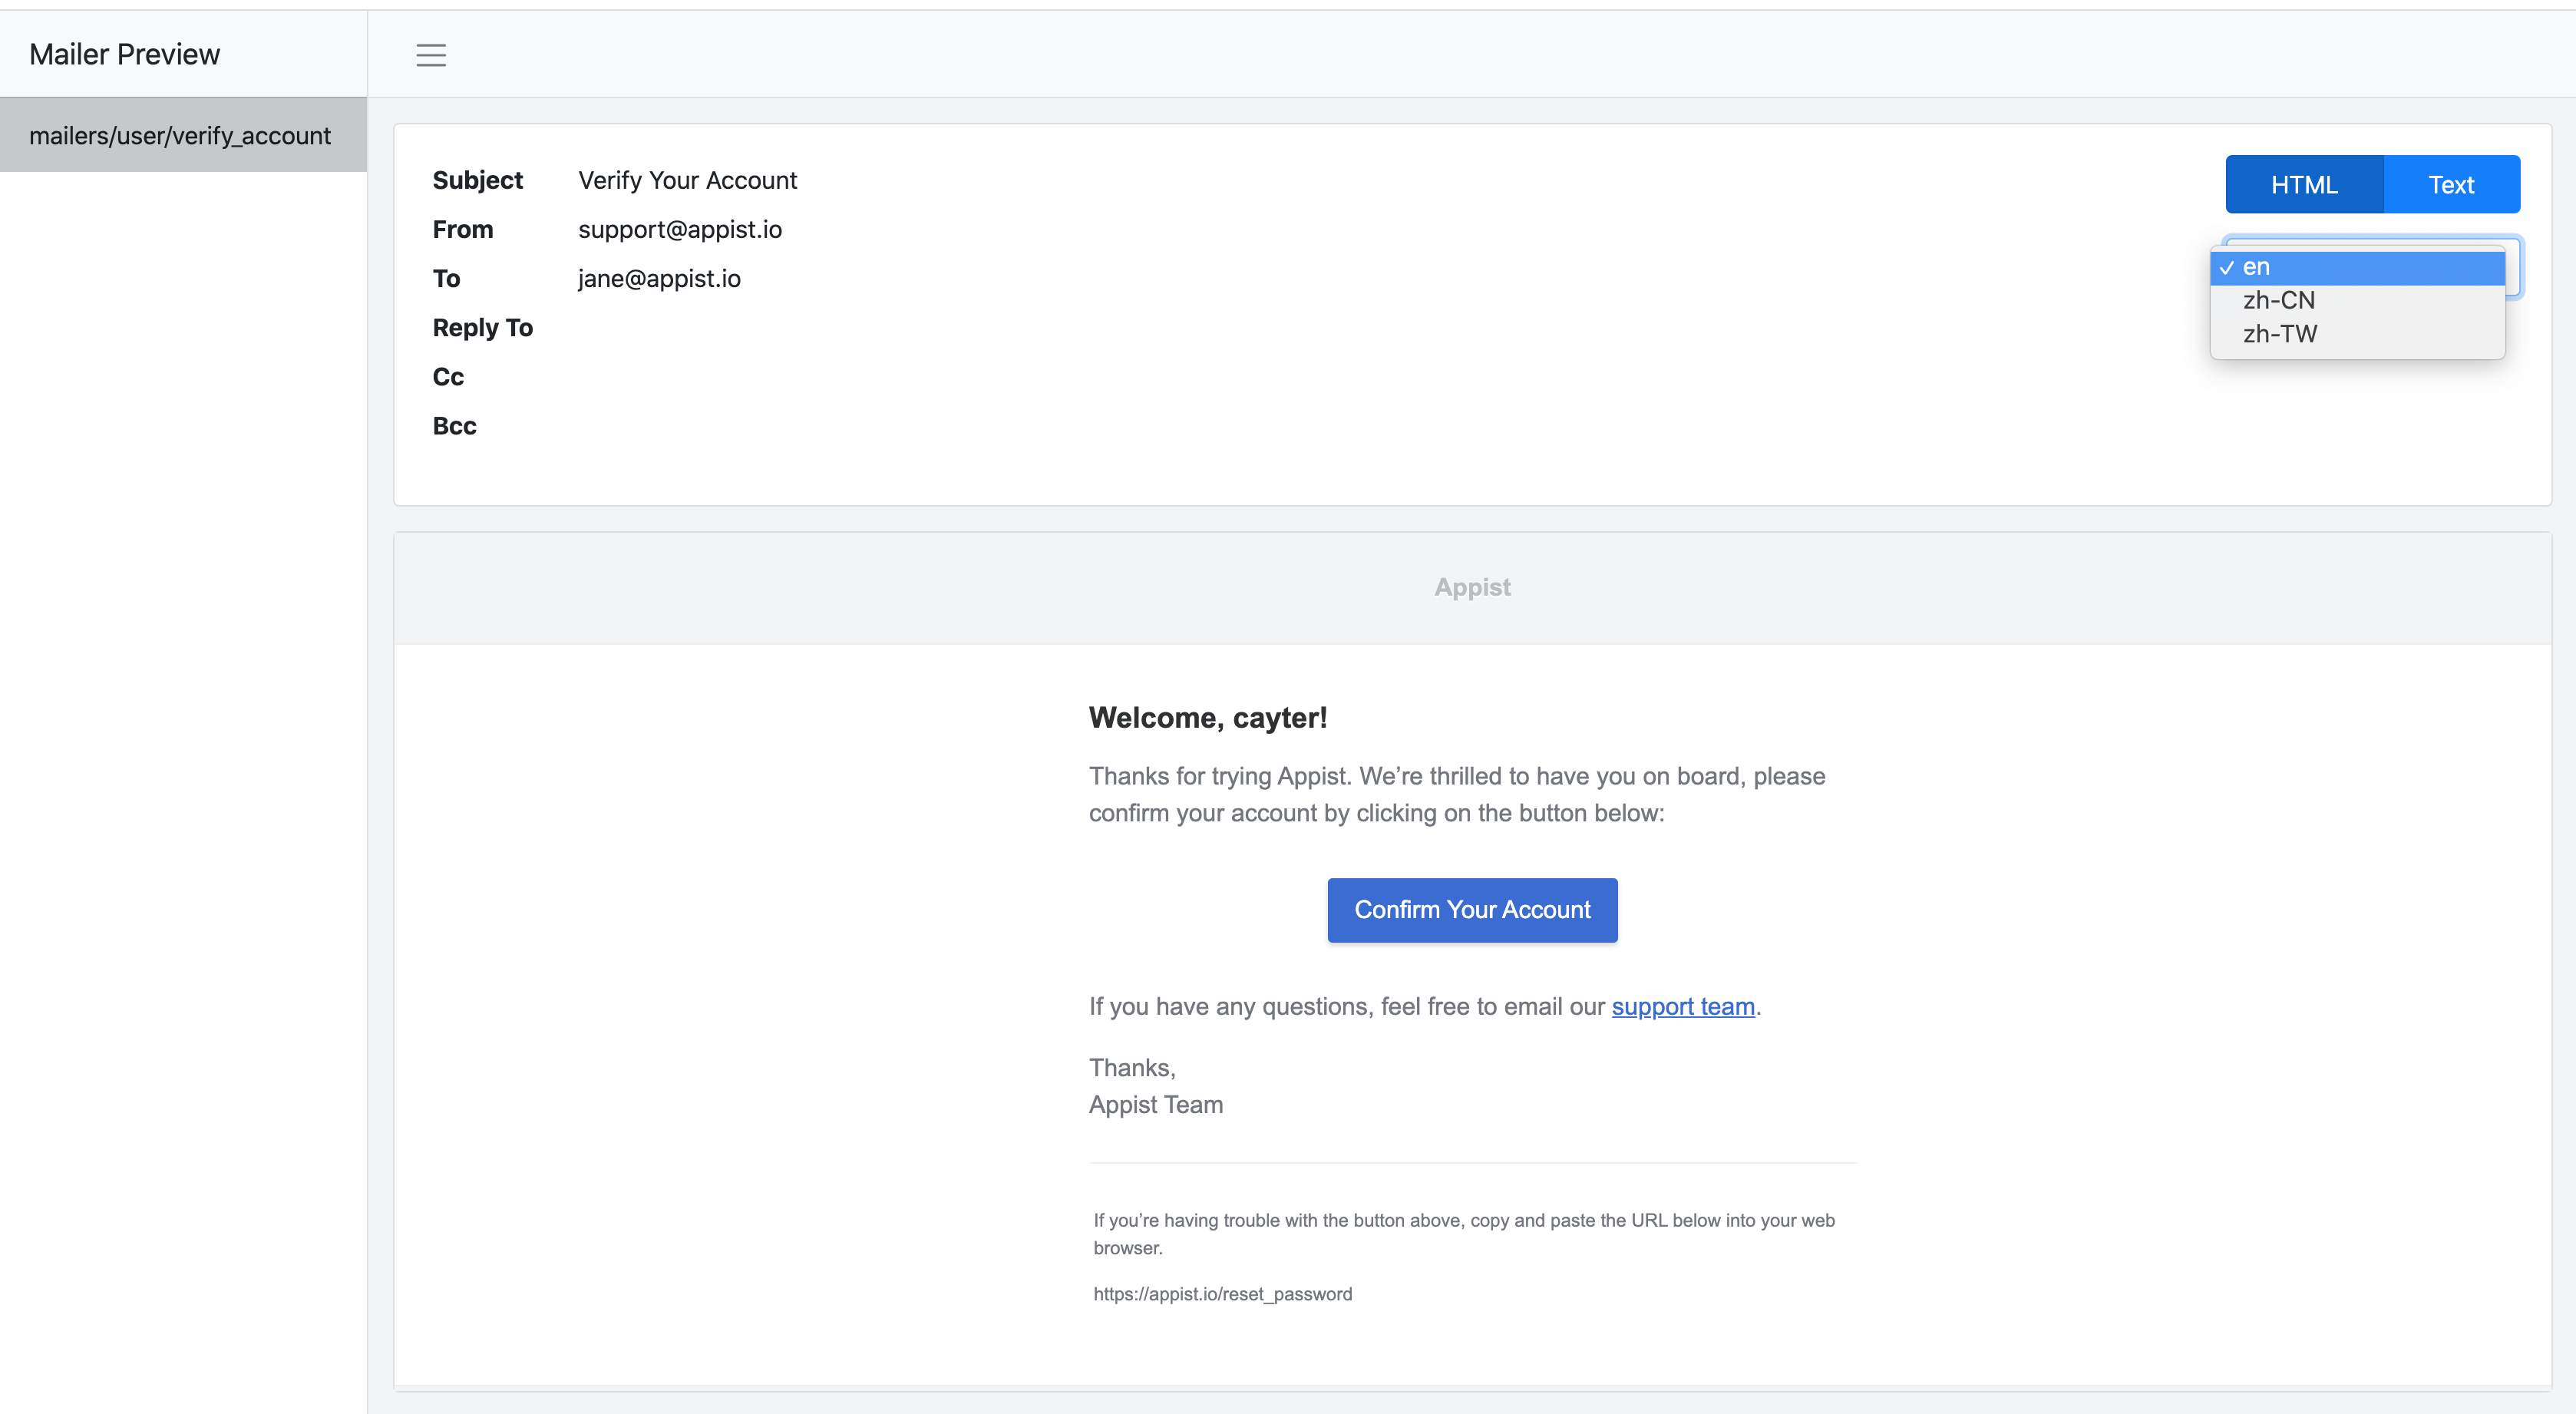
Task: Click the hamburger menu icon
Action: (x=431, y=55)
